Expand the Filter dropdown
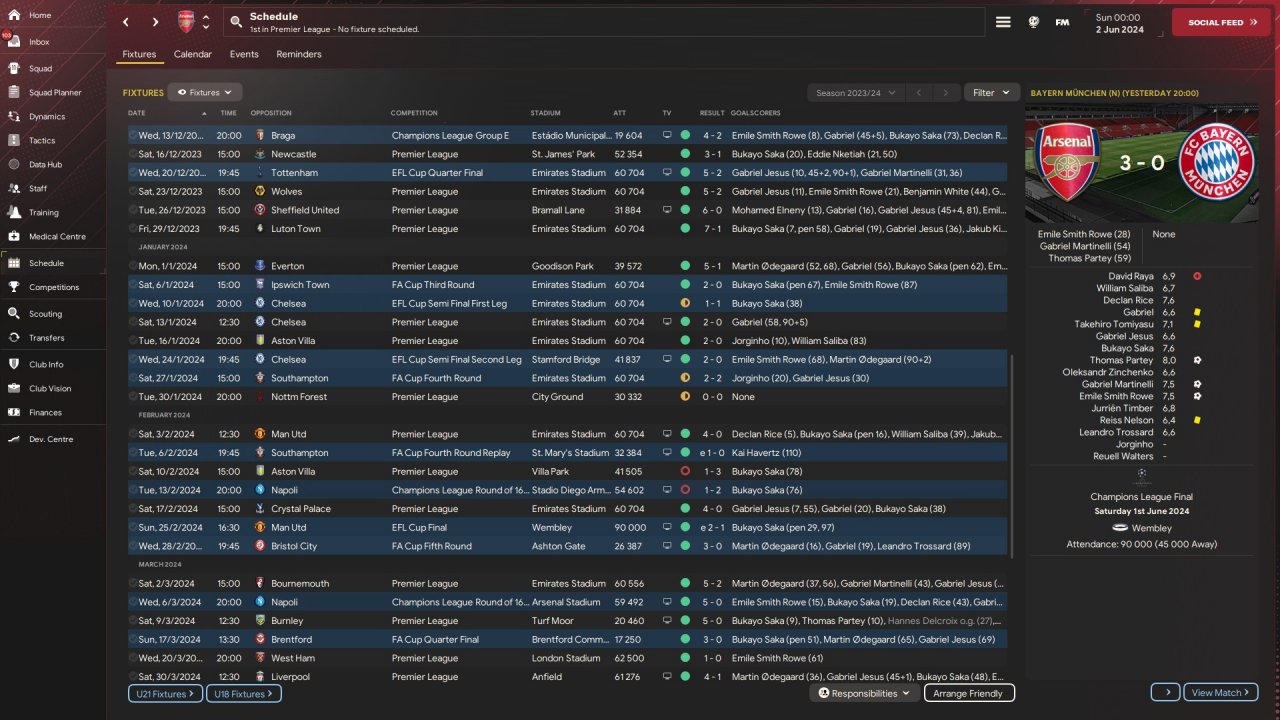The image size is (1280, 720). (x=991, y=92)
